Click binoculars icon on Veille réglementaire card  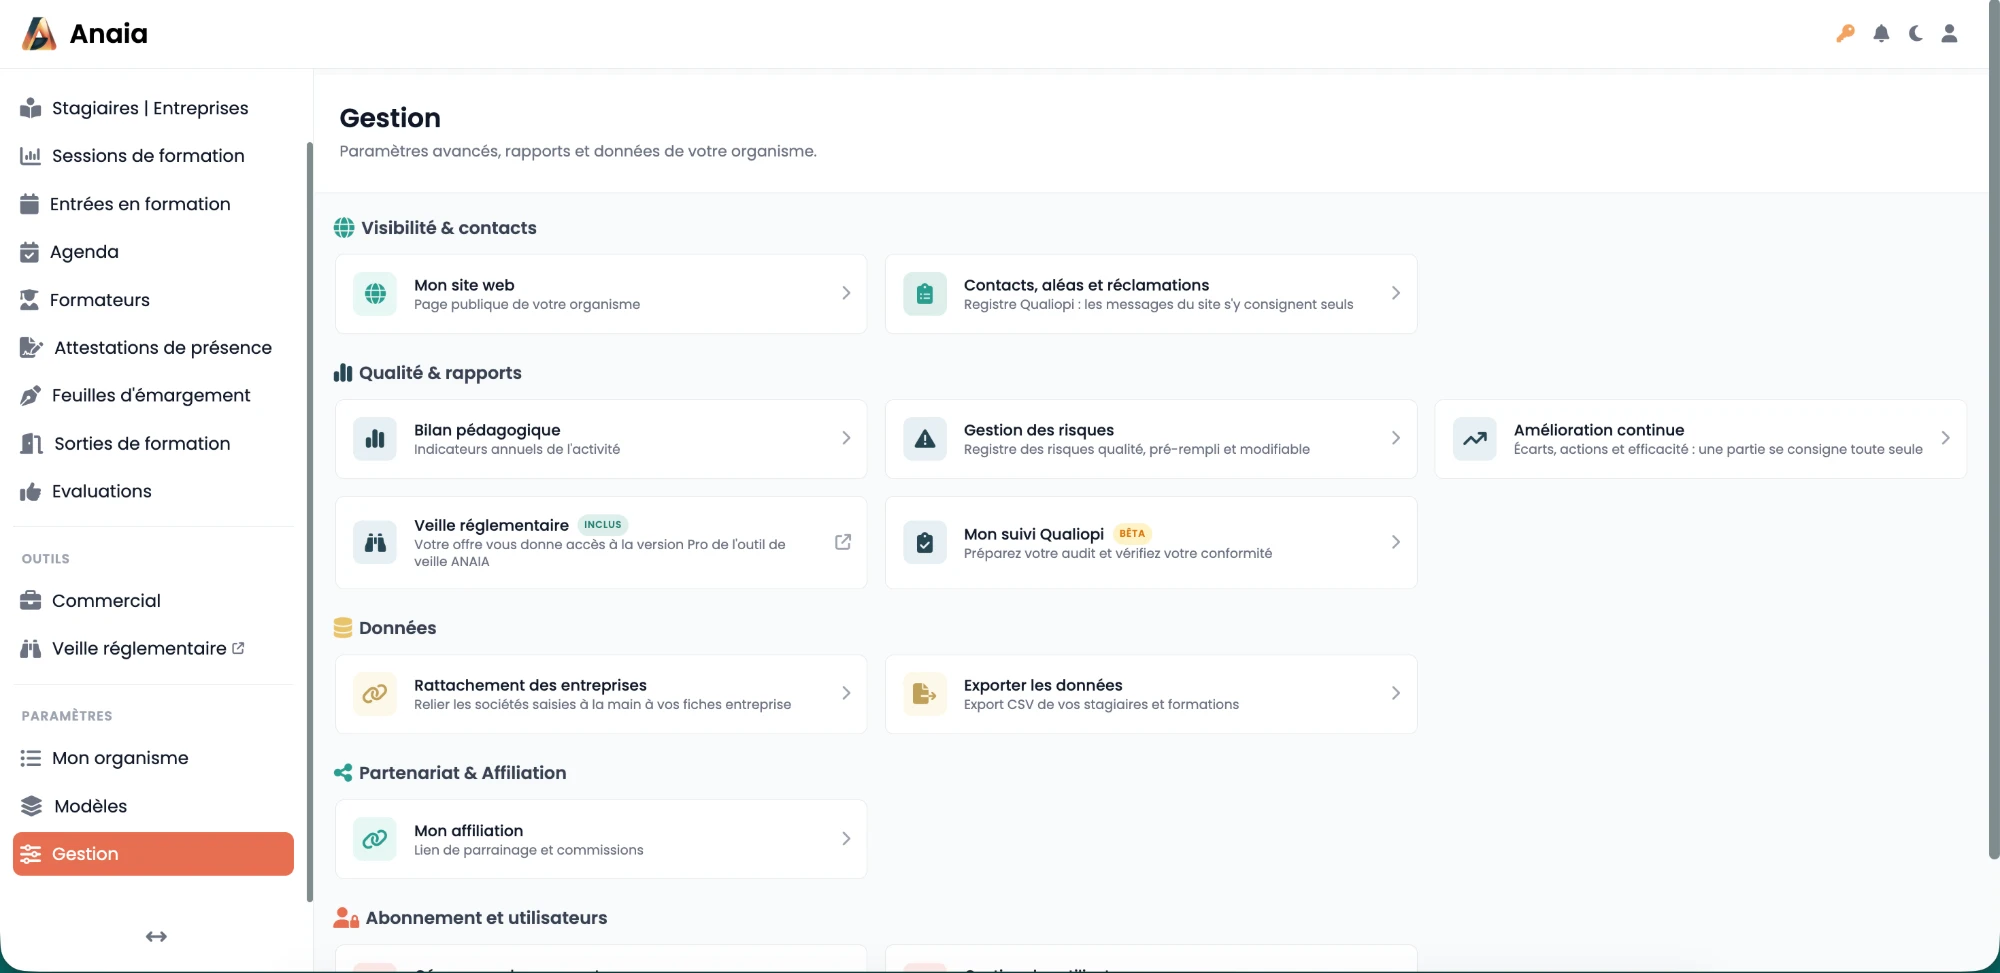pos(375,543)
